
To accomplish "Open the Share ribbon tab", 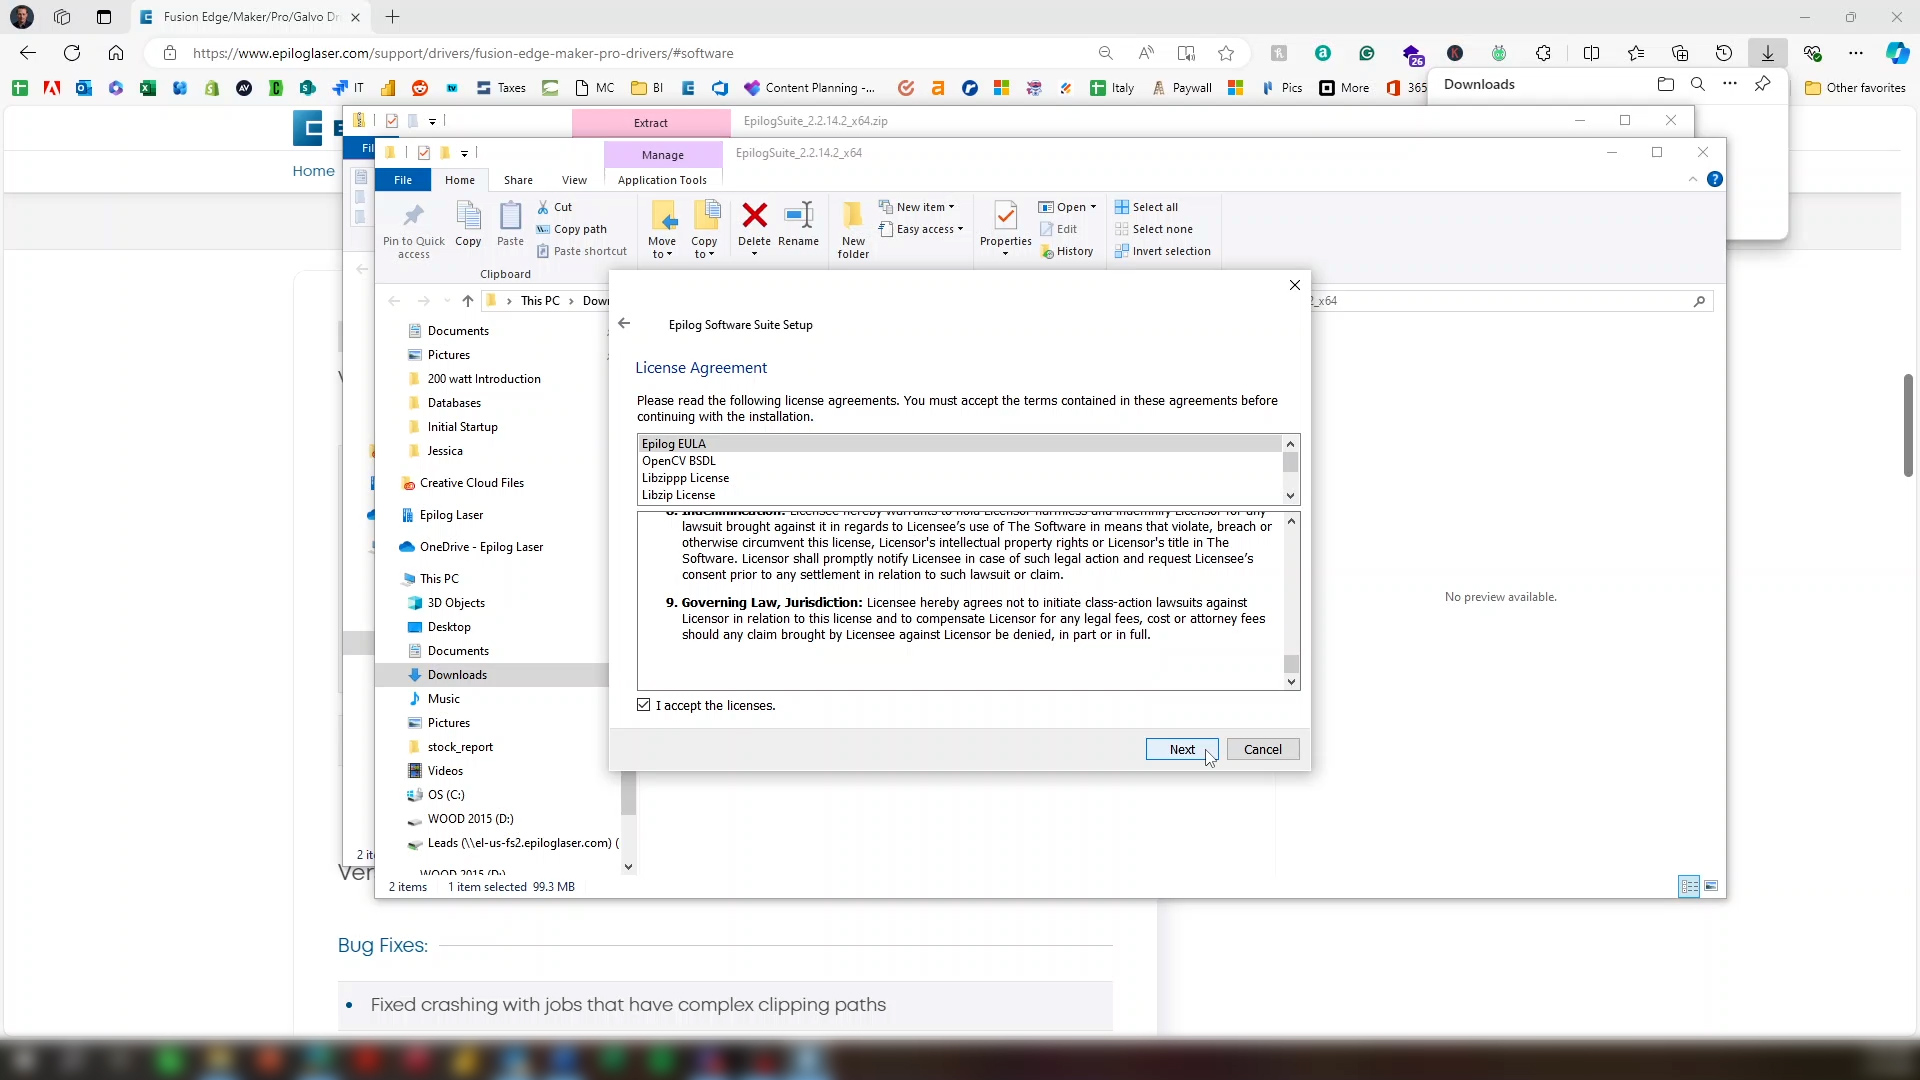I will pyautogui.click(x=518, y=180).
